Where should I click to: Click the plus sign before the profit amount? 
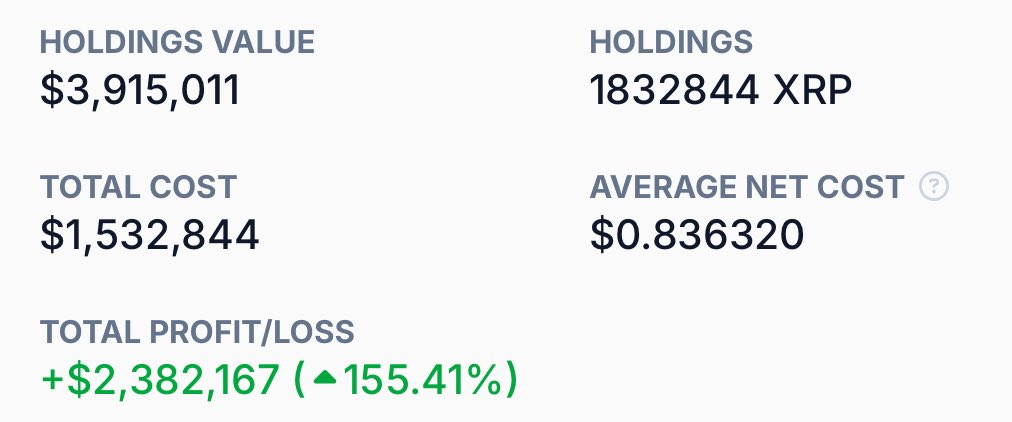52,381
